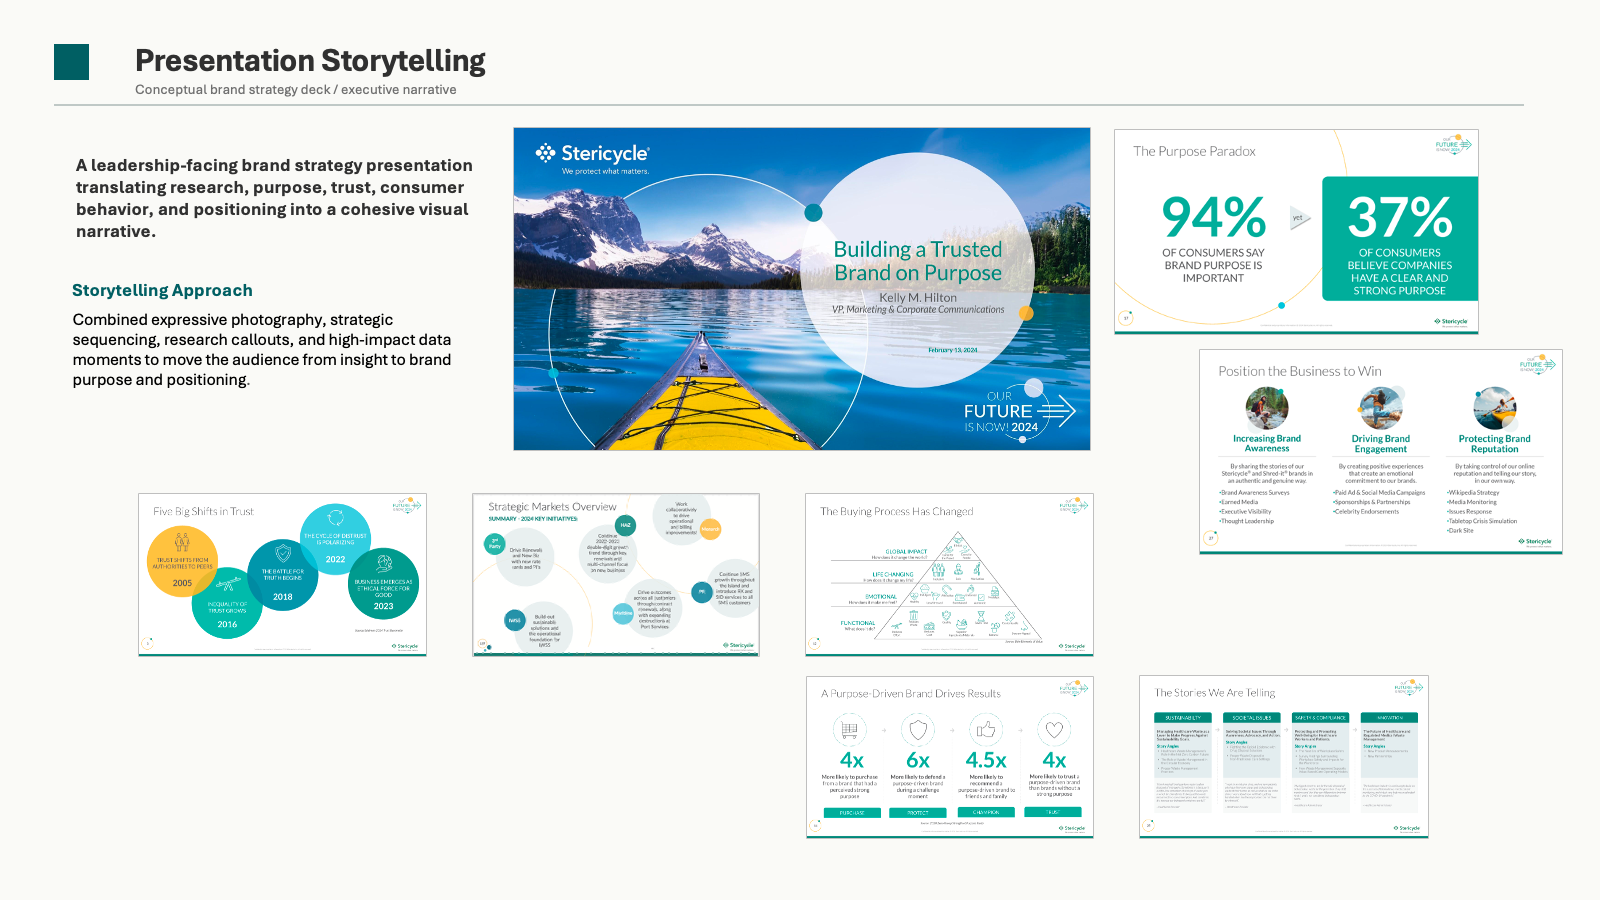Click the green 37% panel
Screen dimensions: 1600x900
coord(1400,239)
